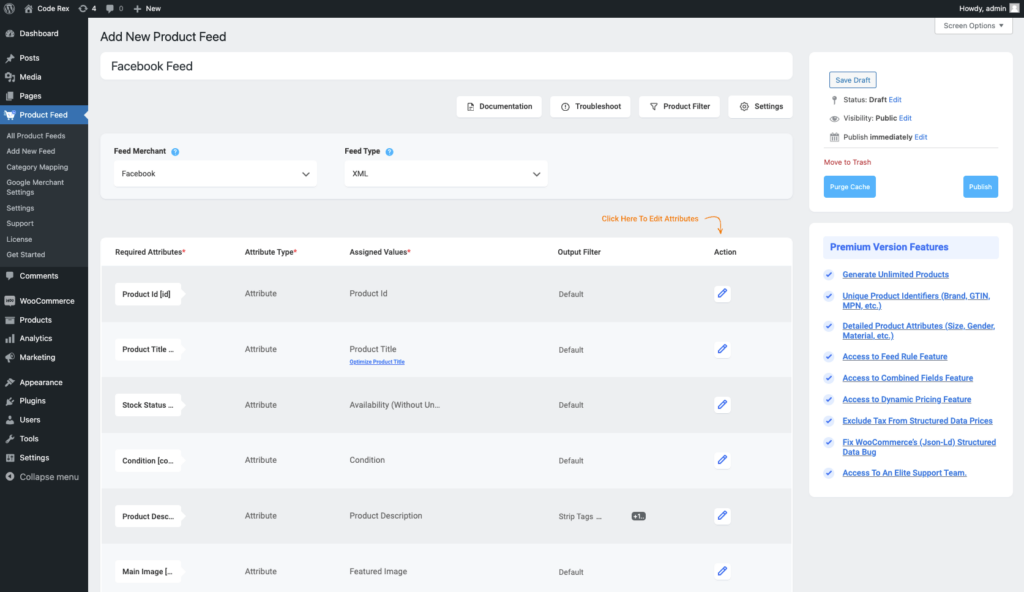Image resolution: width=1024 pixels, height=592 pixels.
Task: Open Access To An Elite Support Team link
Action: pyautogui.click(x=904, y=473)
